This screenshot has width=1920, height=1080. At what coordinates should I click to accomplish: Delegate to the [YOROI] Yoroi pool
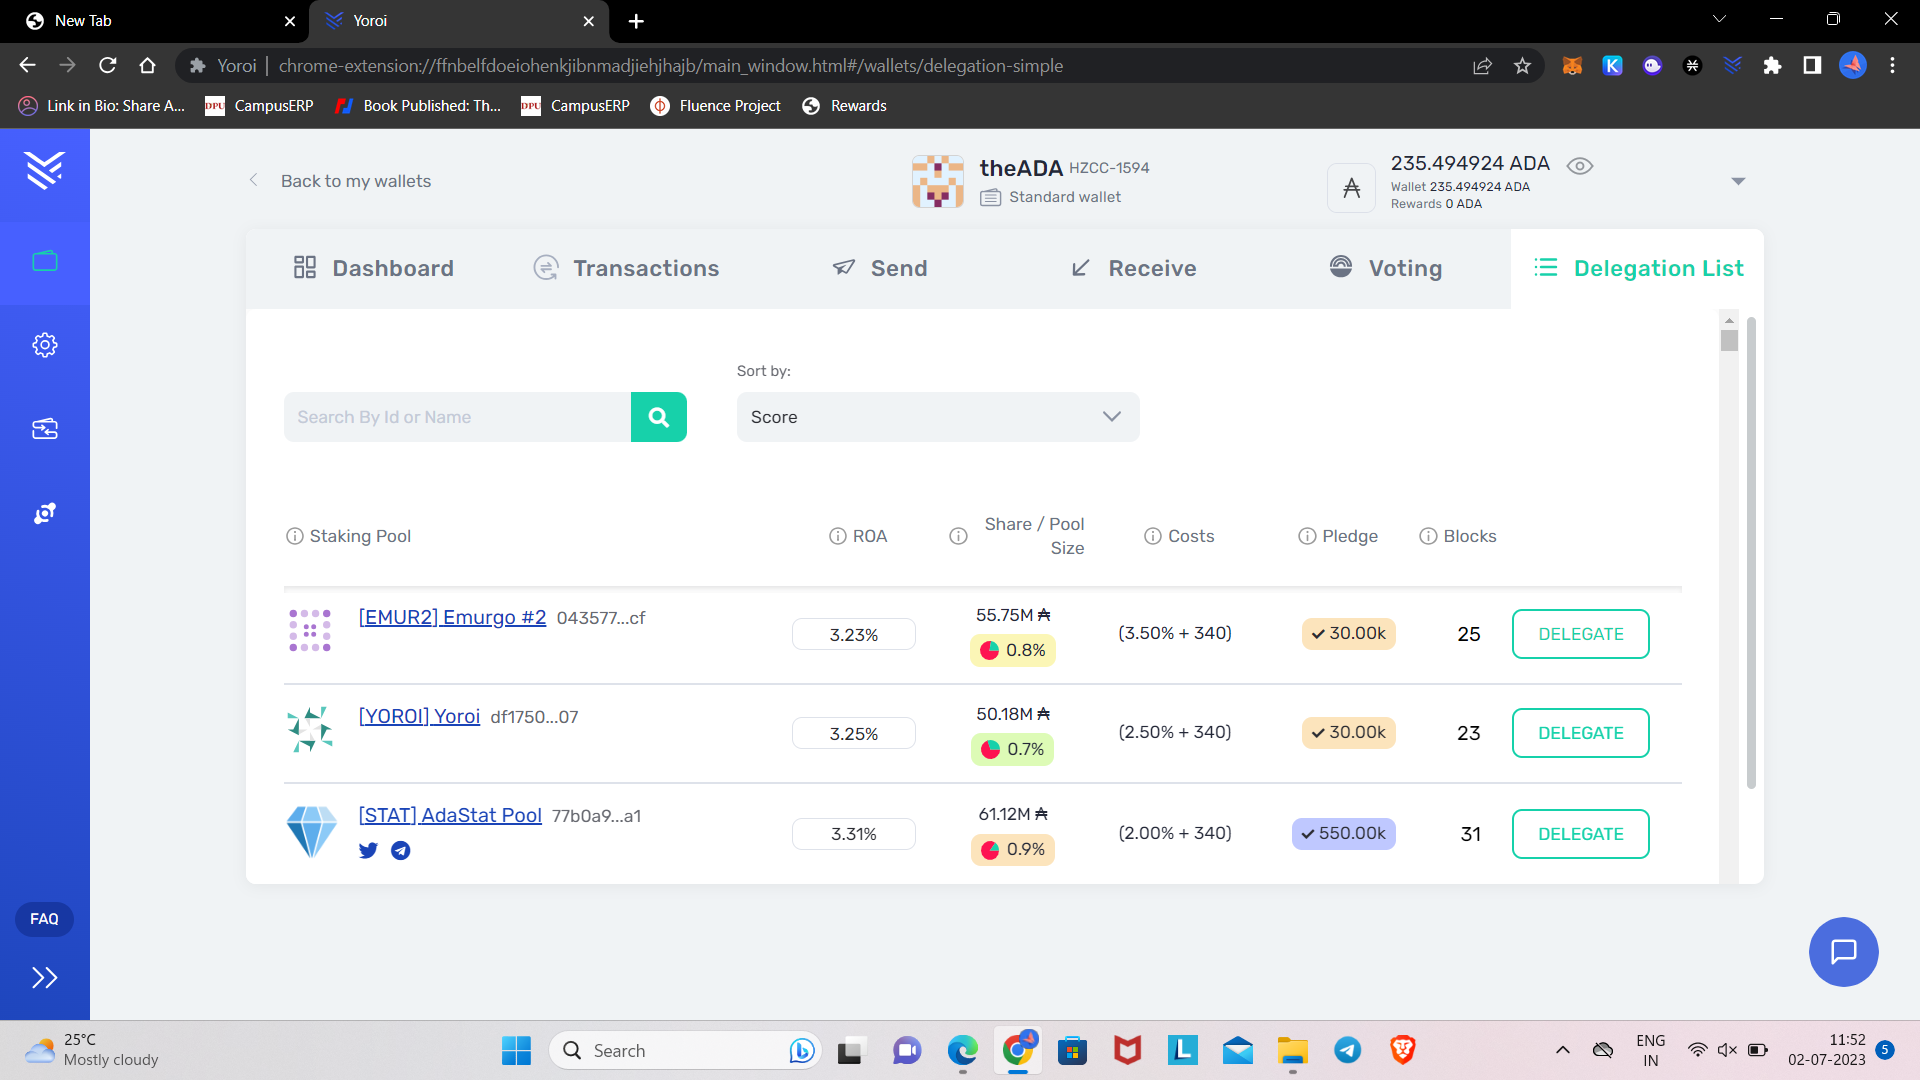pos(1580,733)
